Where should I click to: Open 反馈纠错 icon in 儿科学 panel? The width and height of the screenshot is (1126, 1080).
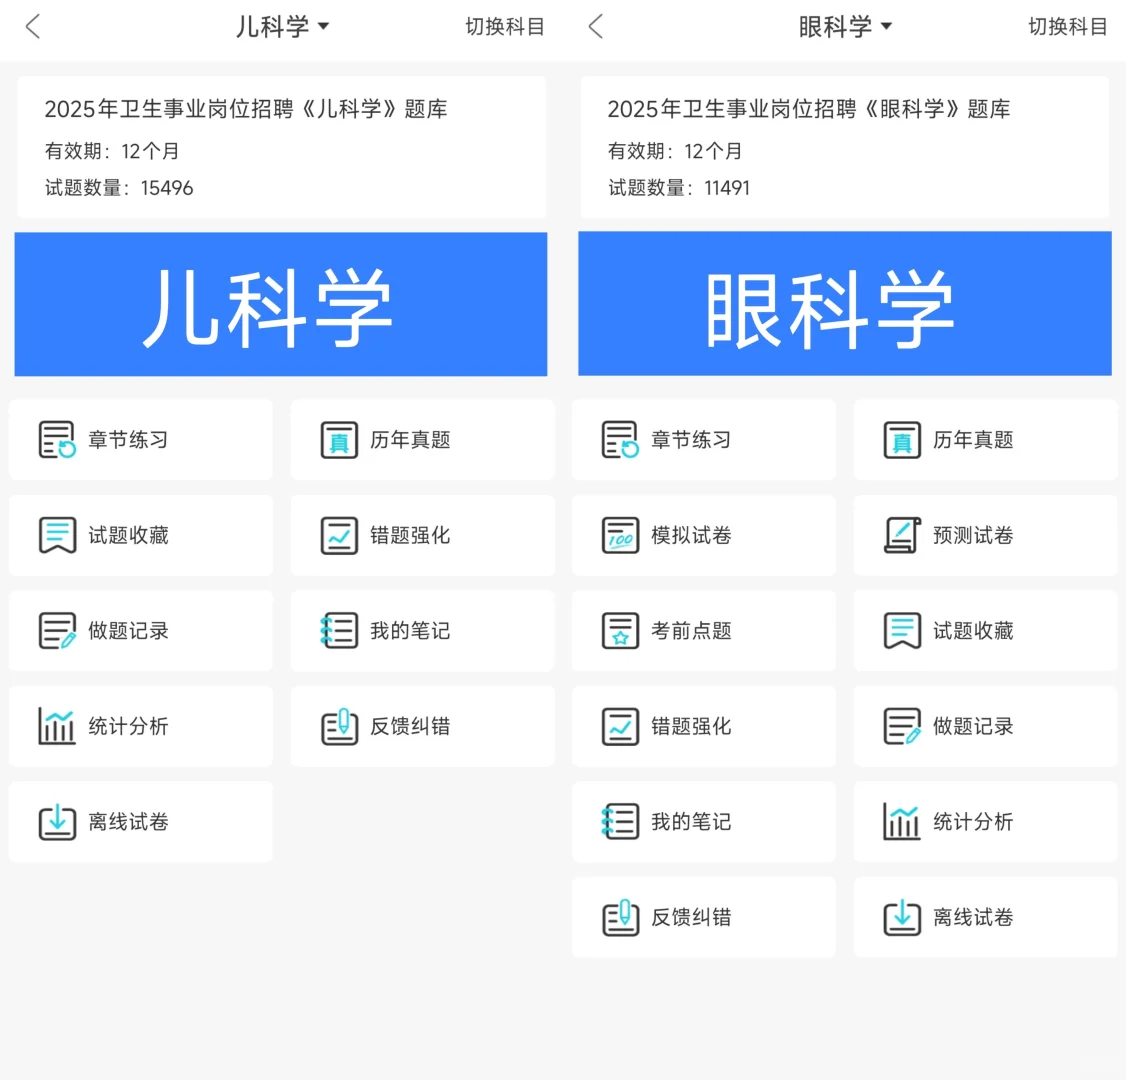tap(339, 726)
